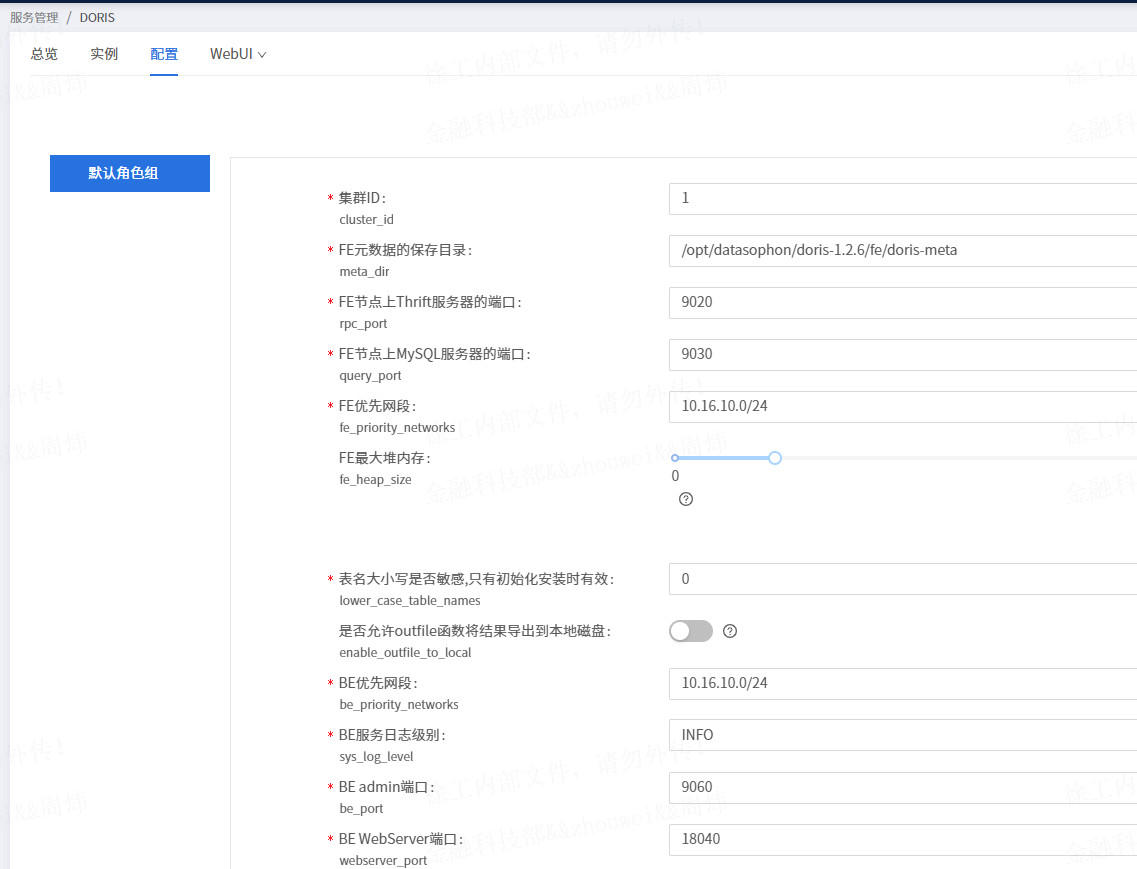The height and width of the screenshot is (869, 1137).
Task: Click the BE WebServer端口 label
Action: point(400,839)
